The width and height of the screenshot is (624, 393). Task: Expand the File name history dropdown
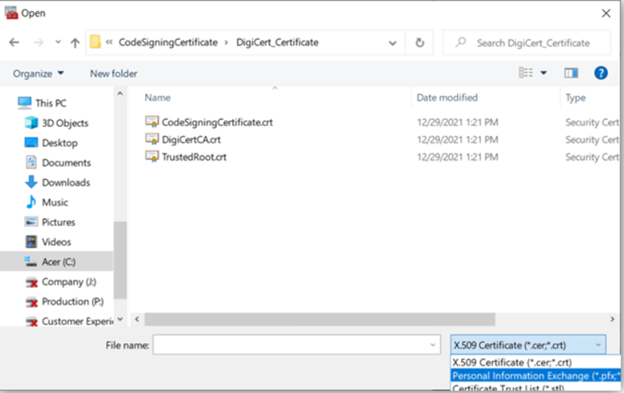(x=433, y=345)
